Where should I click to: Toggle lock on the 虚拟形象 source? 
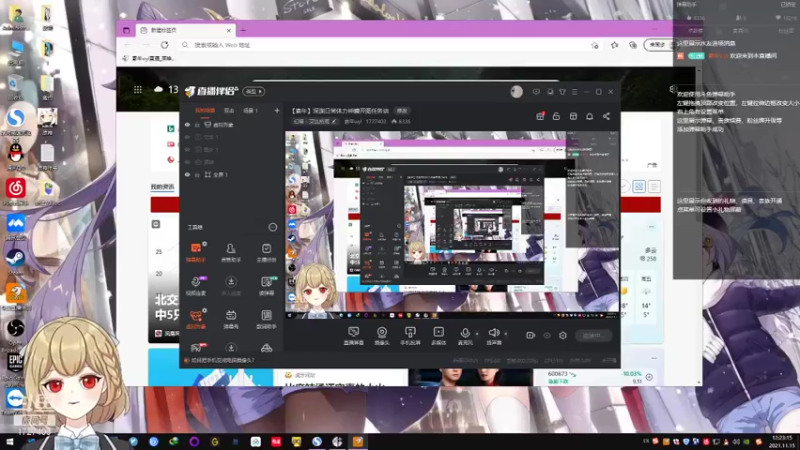coord(197,124)
